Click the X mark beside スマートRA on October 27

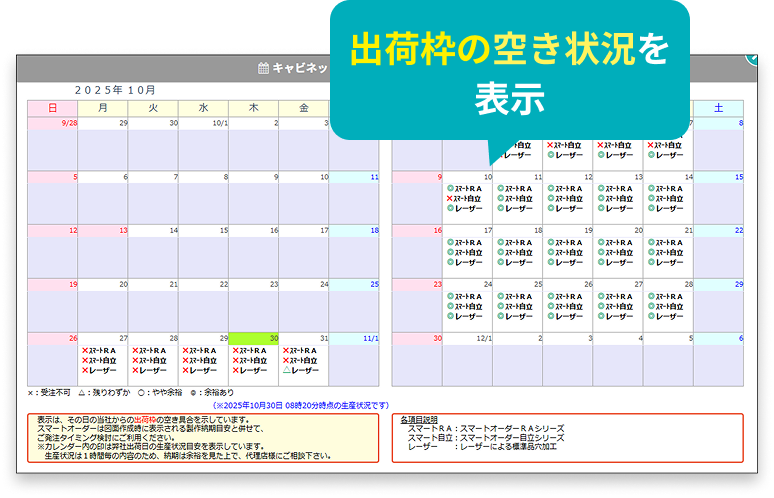[x=85, y=350]
